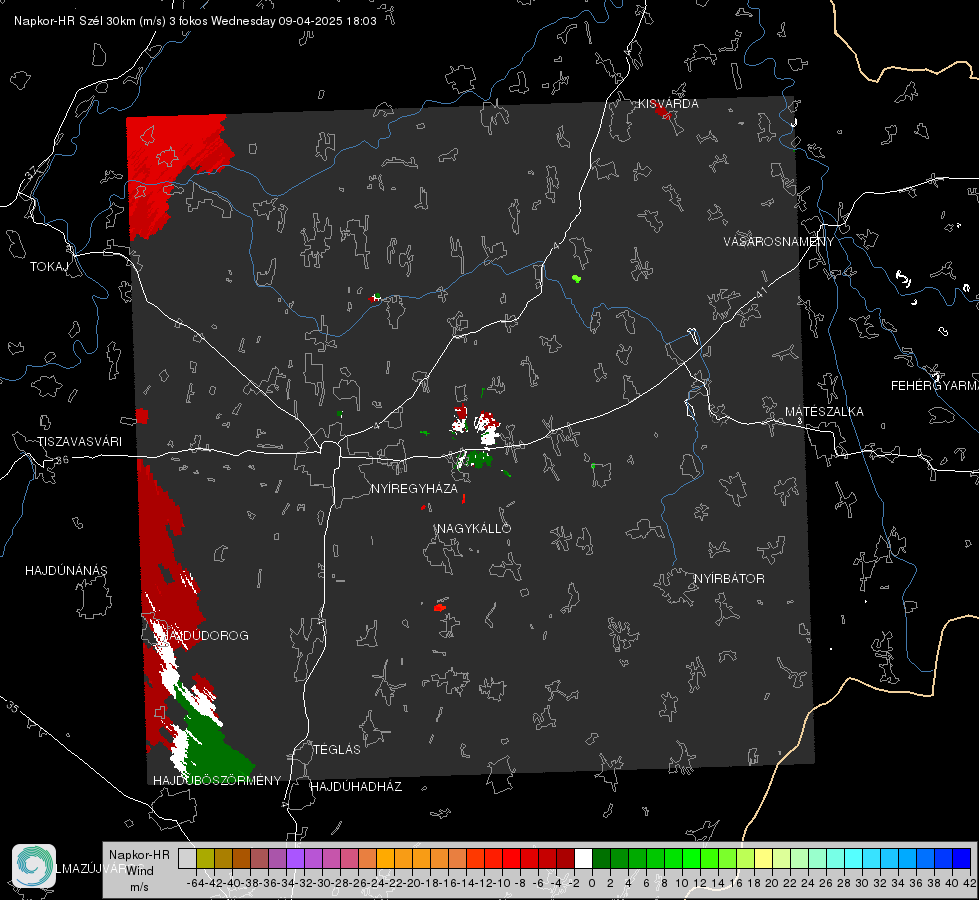Select the HAJDÚNÁNÁS city label
Image resolution: width=979 pixels, height=900 pixels.
pyautogui.click(x=66, y=571)
